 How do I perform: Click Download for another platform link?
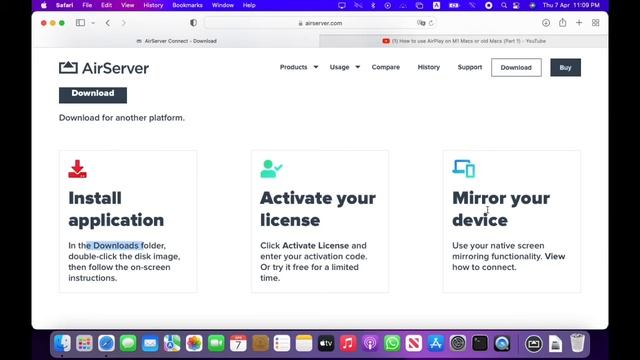click(x=122, y=118)
